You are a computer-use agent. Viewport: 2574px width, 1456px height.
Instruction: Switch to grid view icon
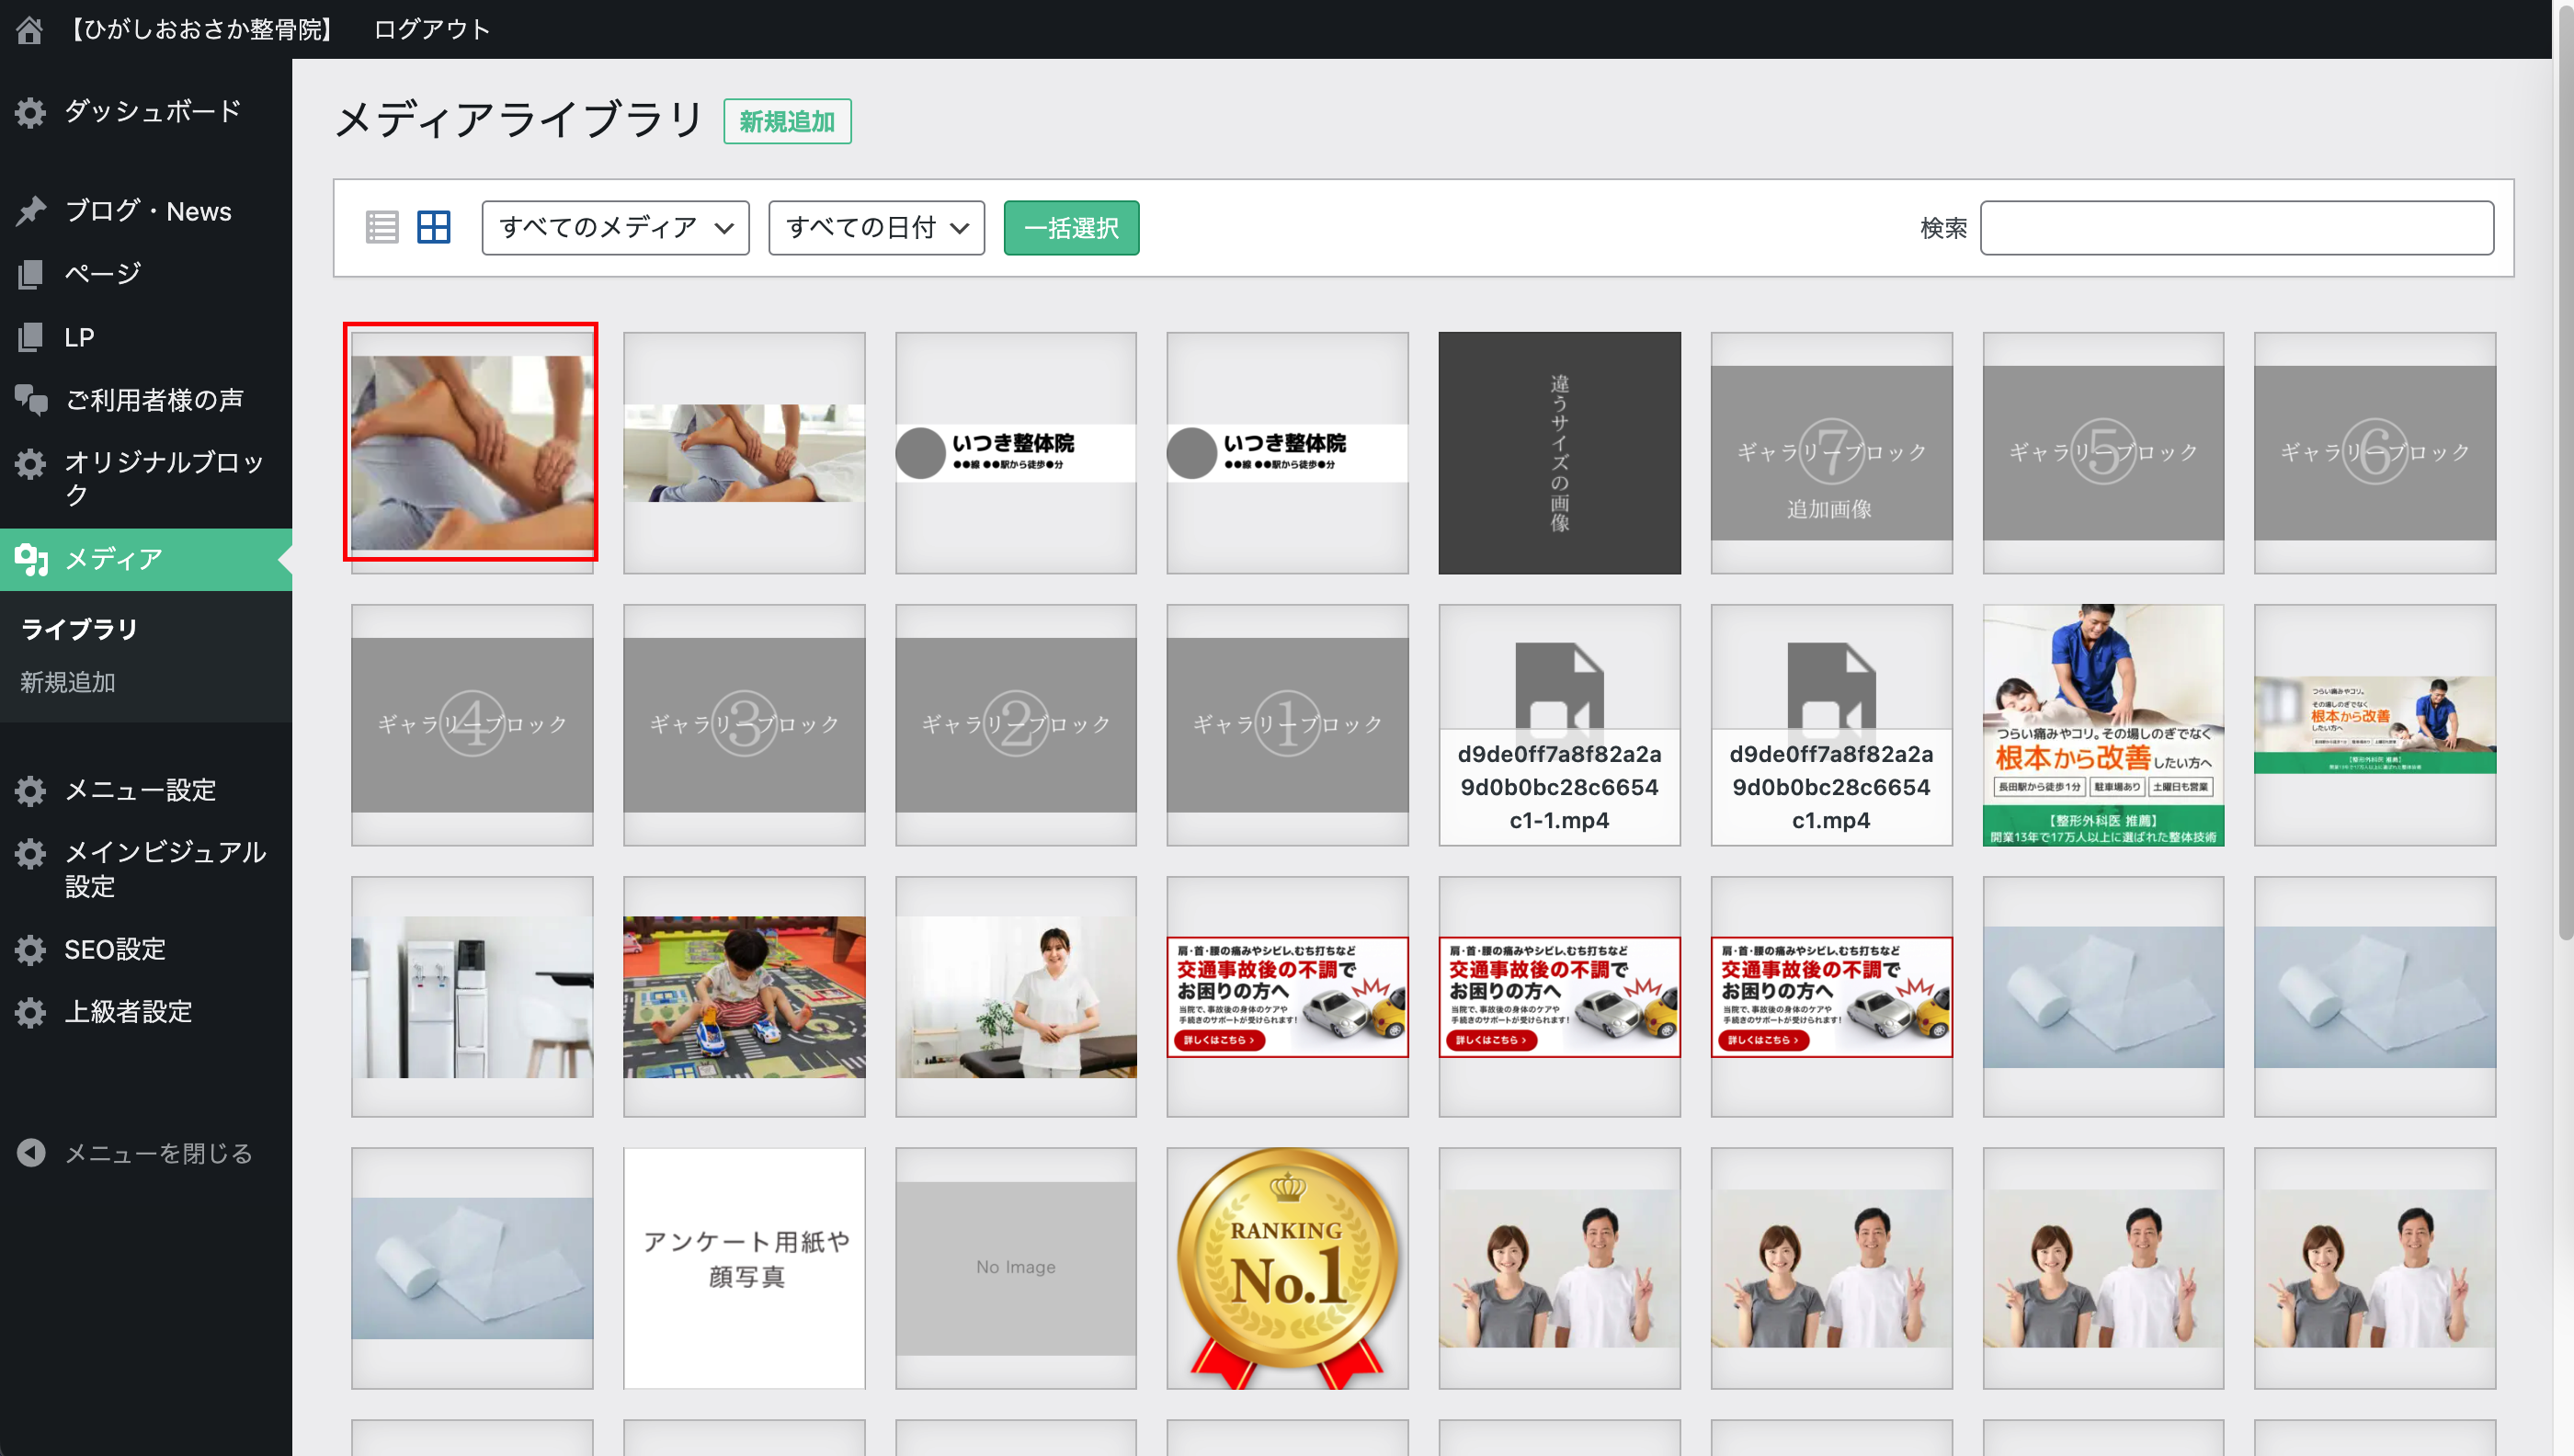433,228
